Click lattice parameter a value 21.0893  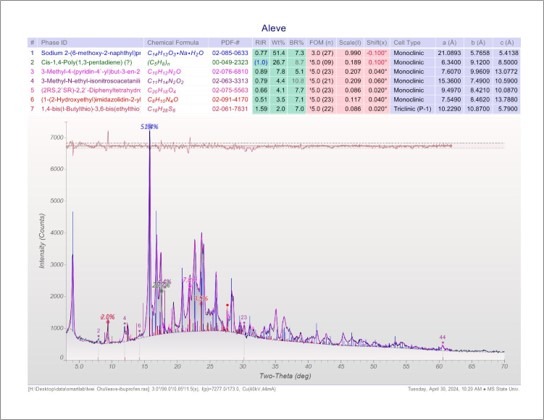(x=449, y=53)
